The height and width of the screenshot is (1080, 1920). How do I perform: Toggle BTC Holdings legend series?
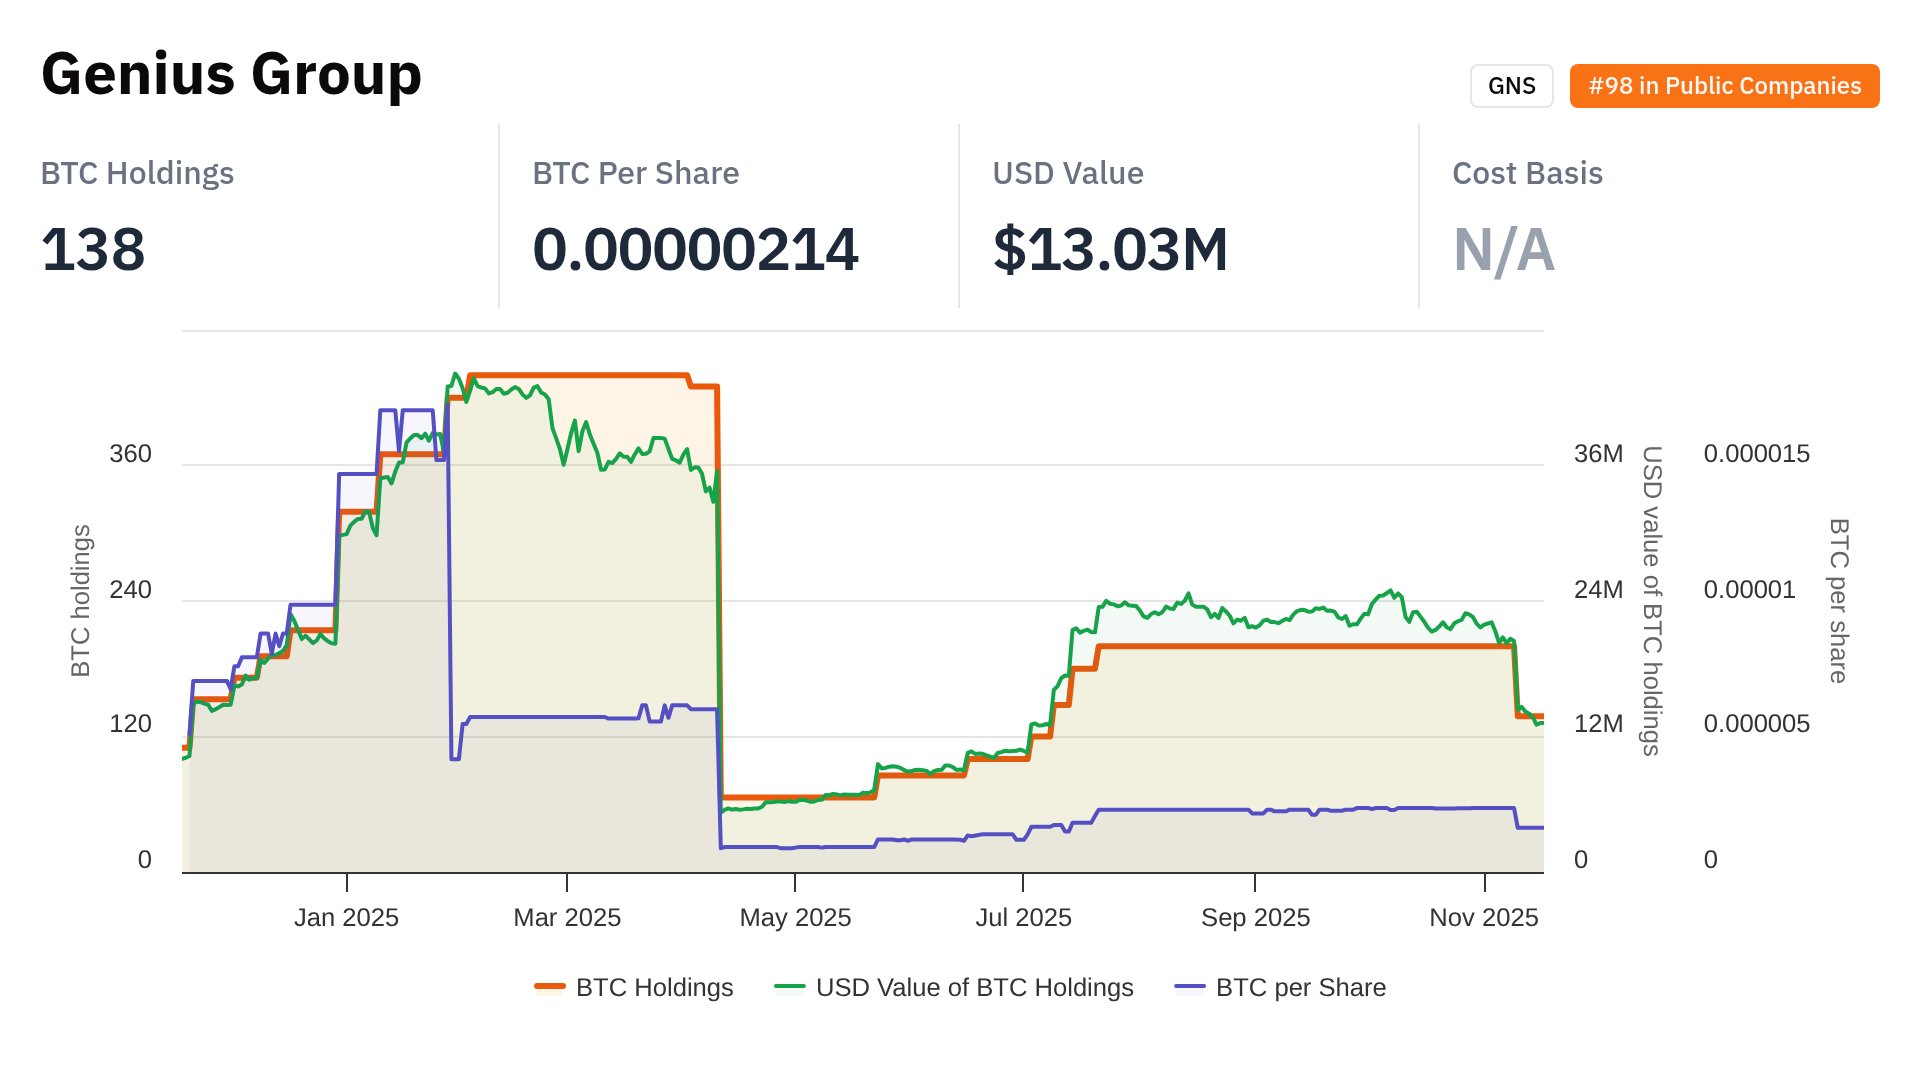click(654, 987)
